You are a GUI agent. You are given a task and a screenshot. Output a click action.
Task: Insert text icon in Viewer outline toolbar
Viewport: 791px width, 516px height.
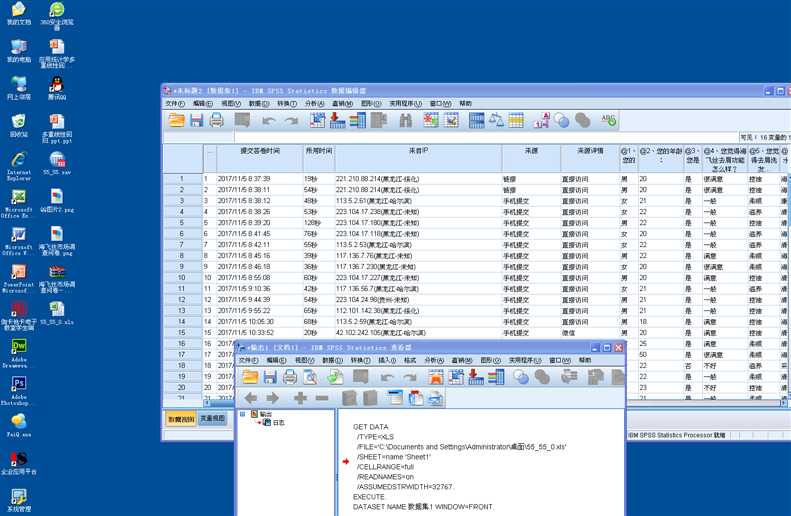(x=435, y=398)
